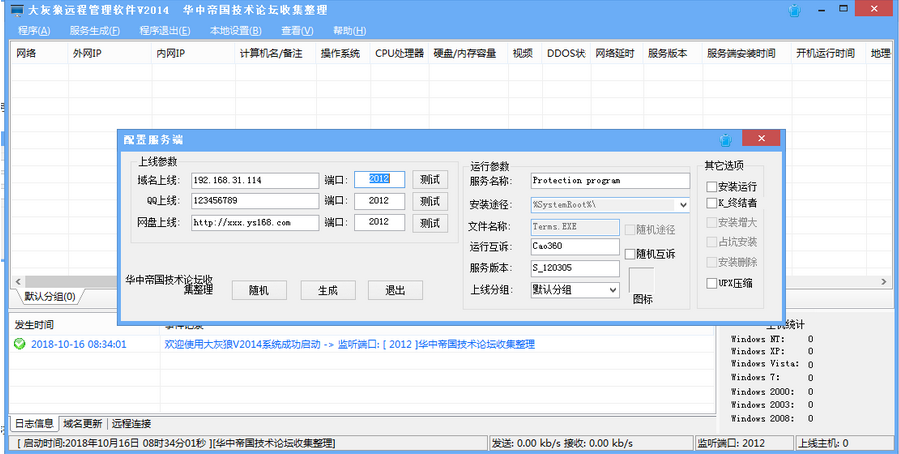Click the 计算机名/备注 column header
The image size is (899, 454).
click(x=275, y=53)
